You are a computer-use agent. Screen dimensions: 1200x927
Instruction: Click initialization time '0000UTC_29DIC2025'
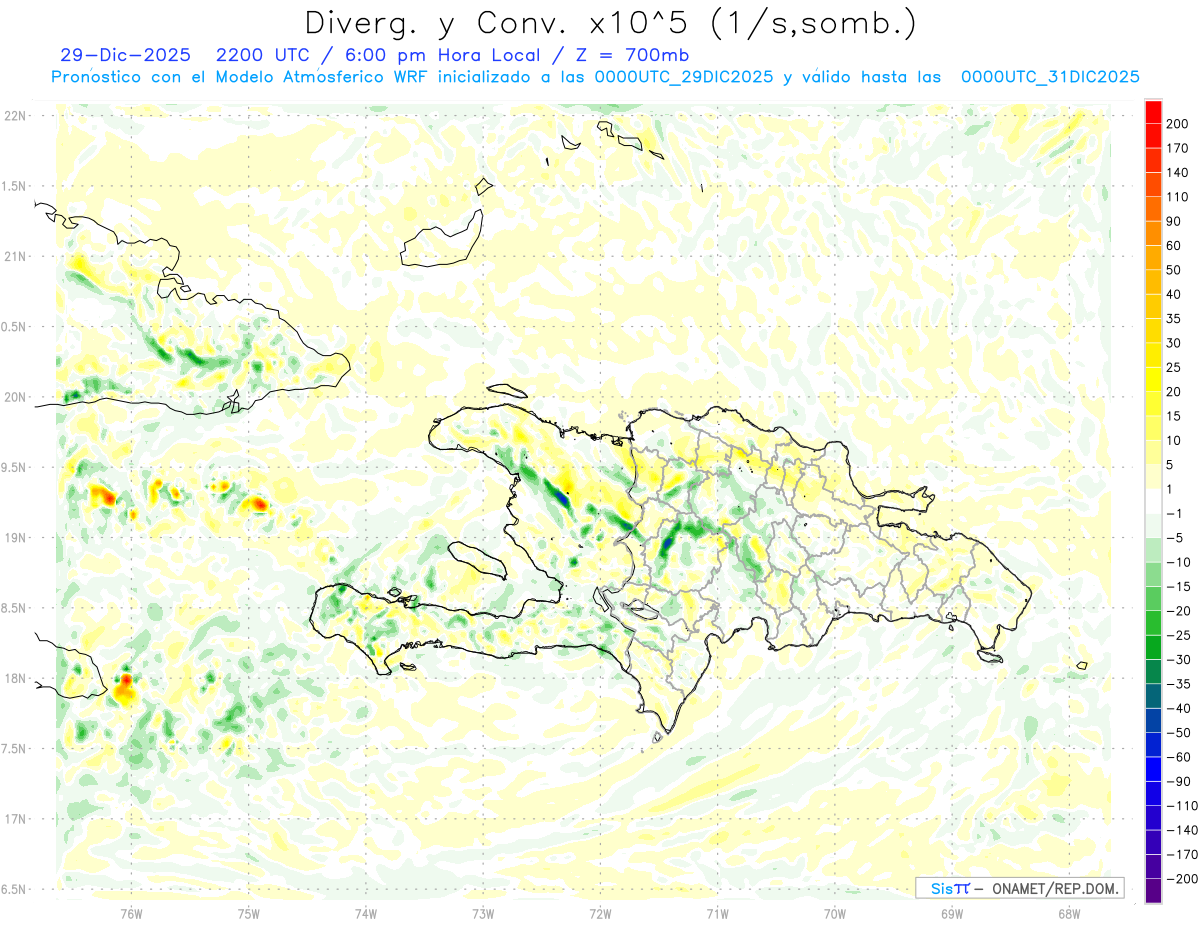(683, 77)
